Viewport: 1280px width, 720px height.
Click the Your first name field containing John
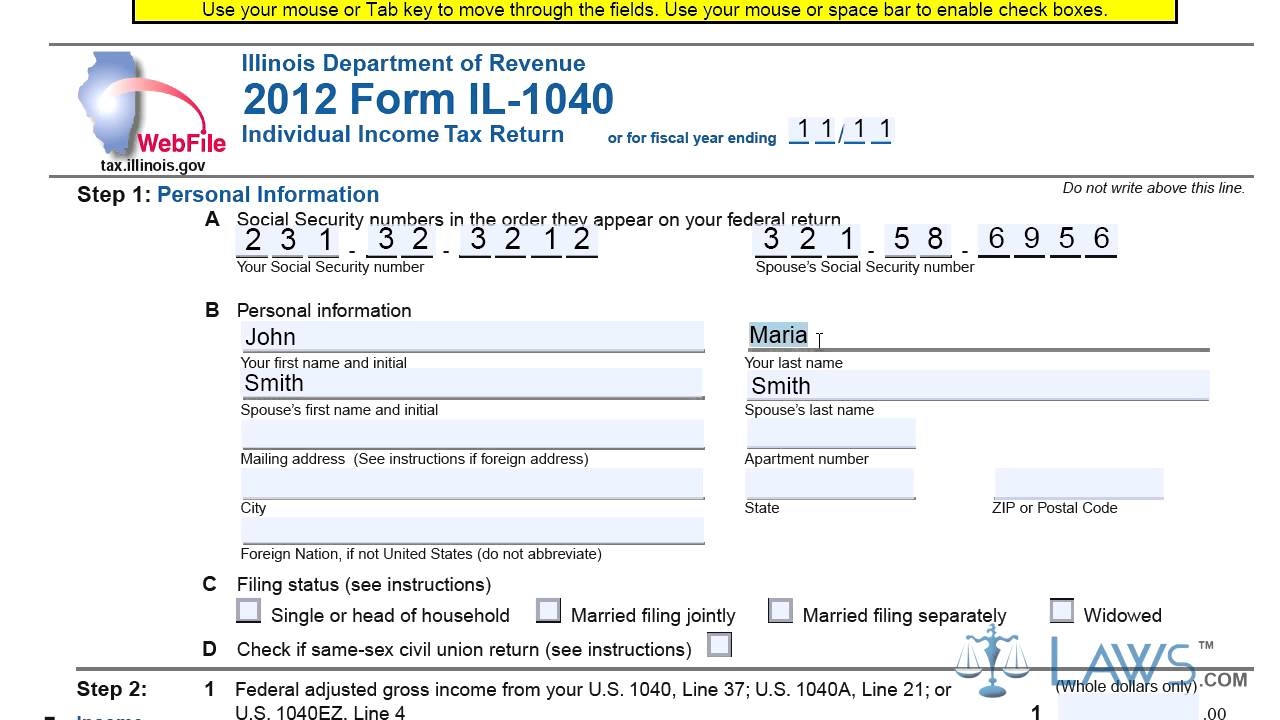472,337
